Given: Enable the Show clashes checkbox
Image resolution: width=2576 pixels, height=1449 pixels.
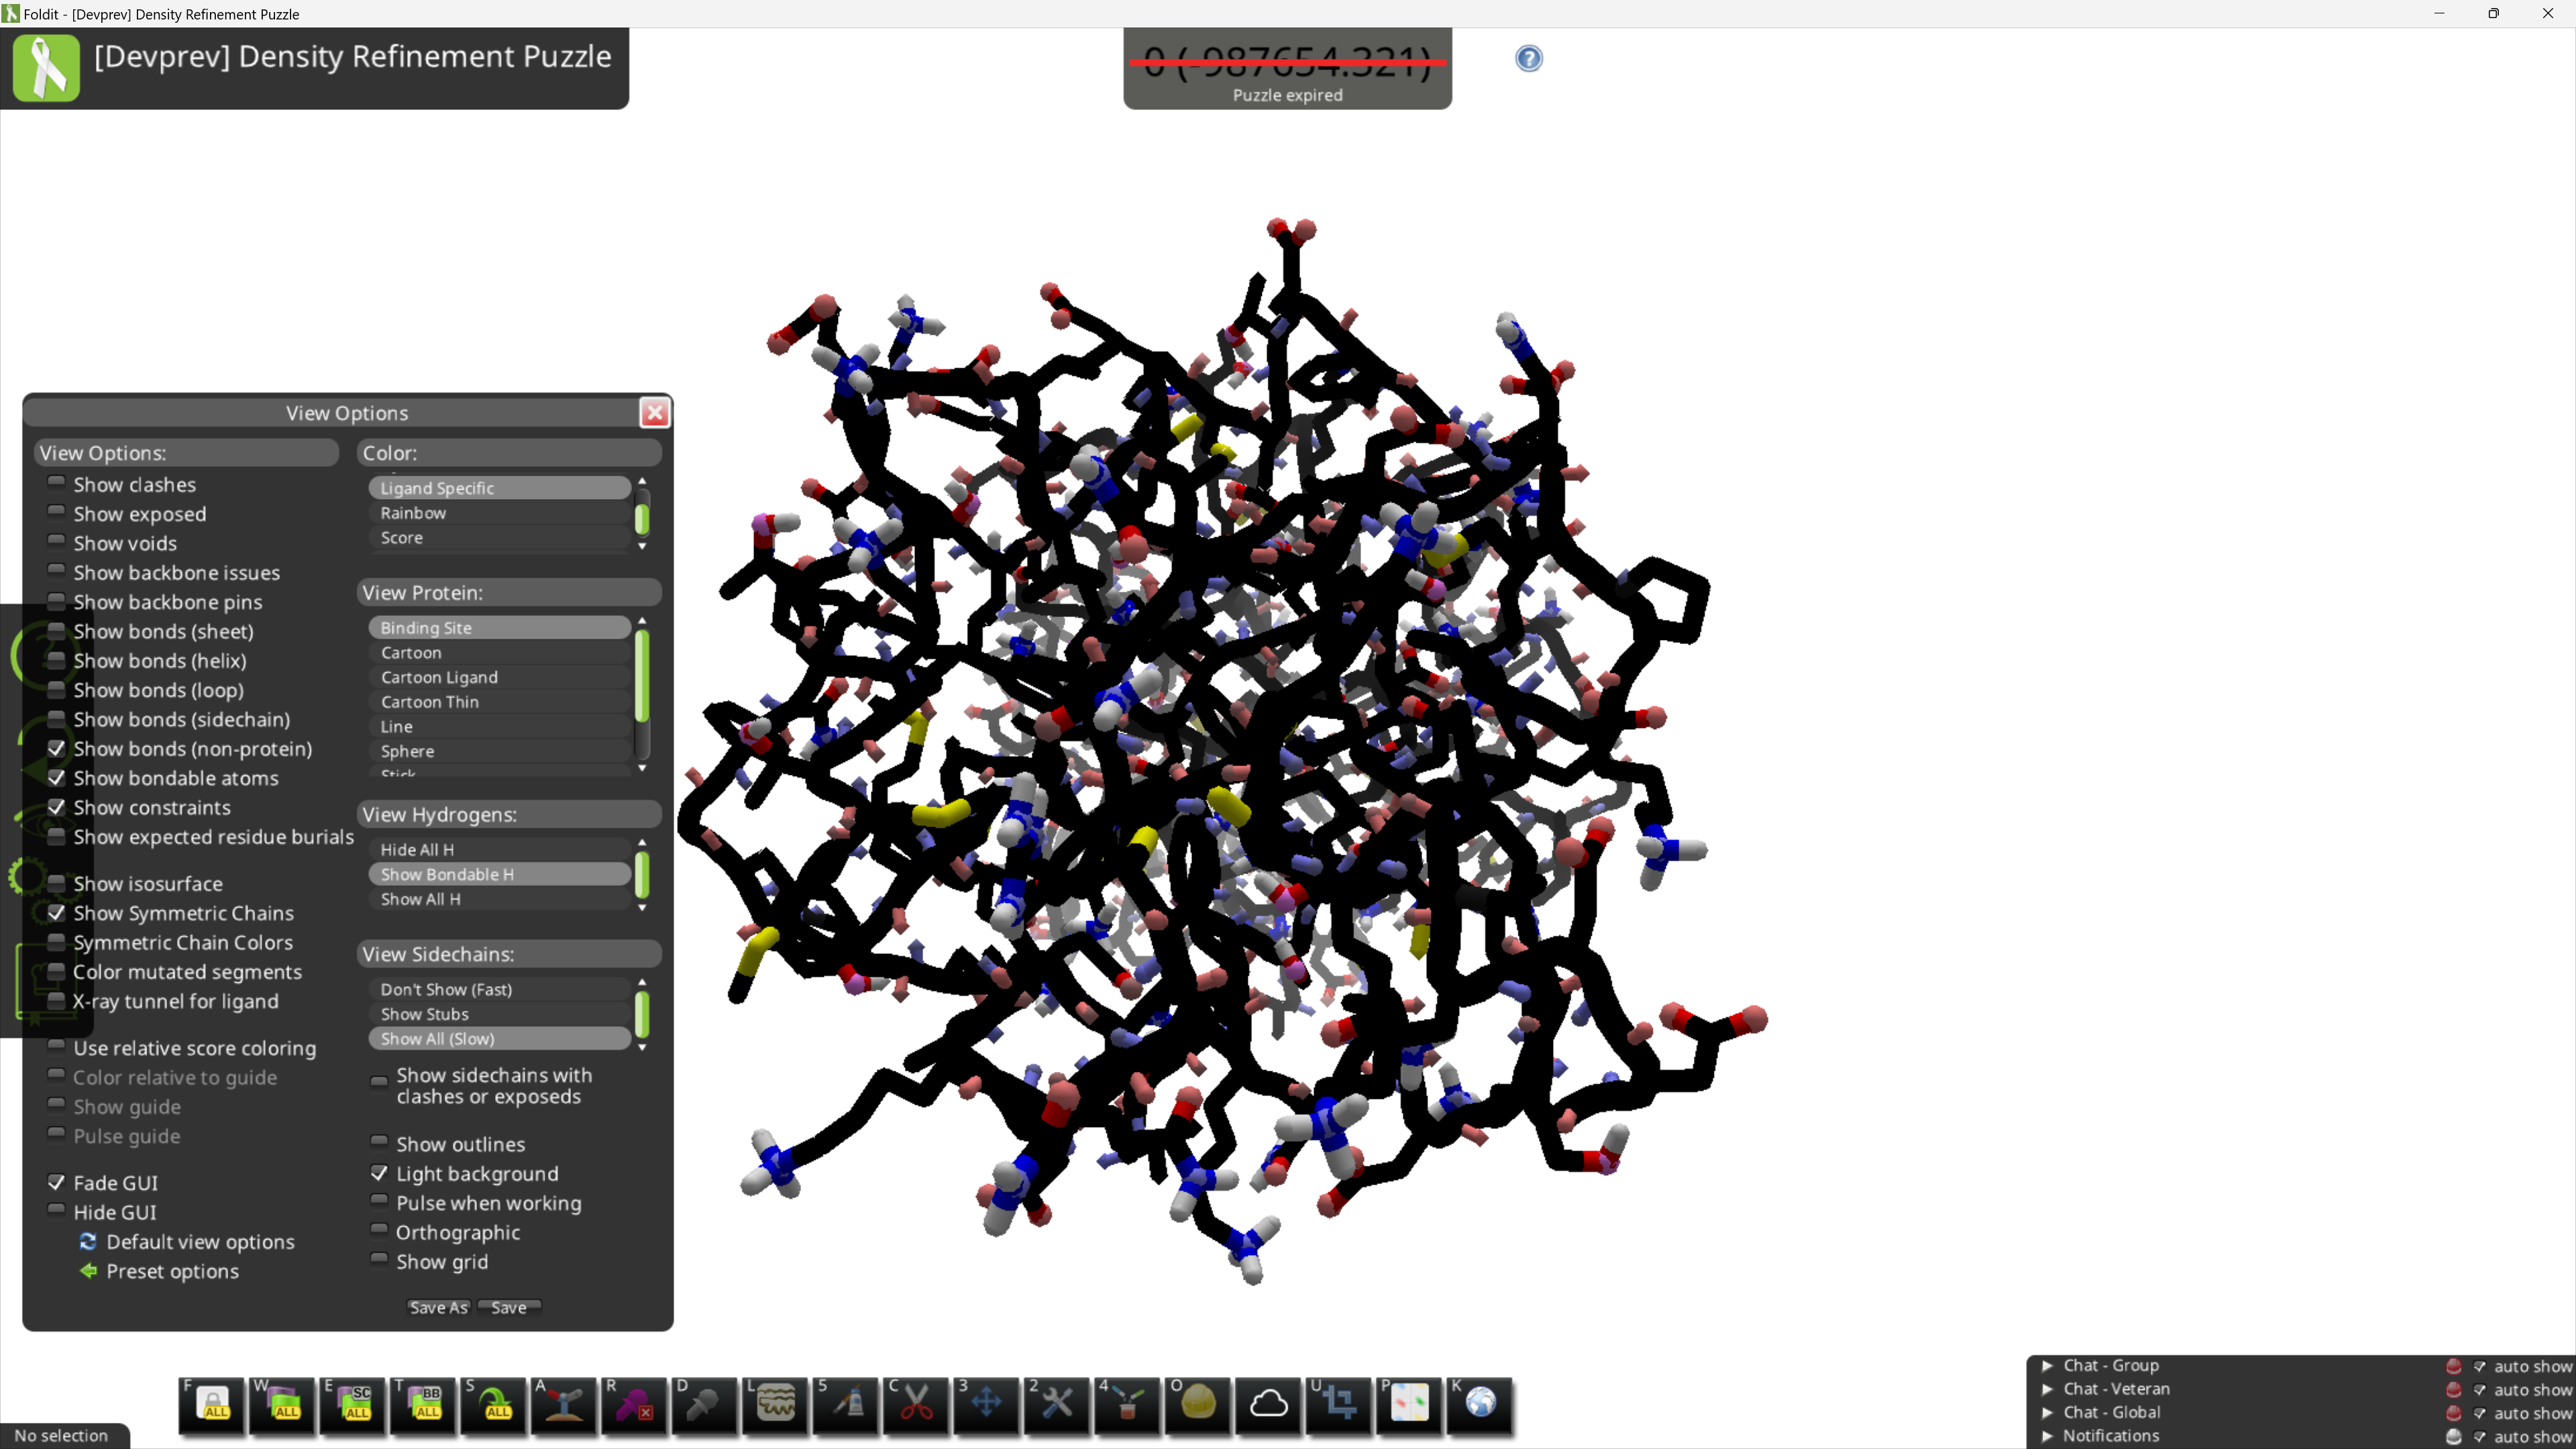Looking at the screenshot, I should [x=57, y=484].
